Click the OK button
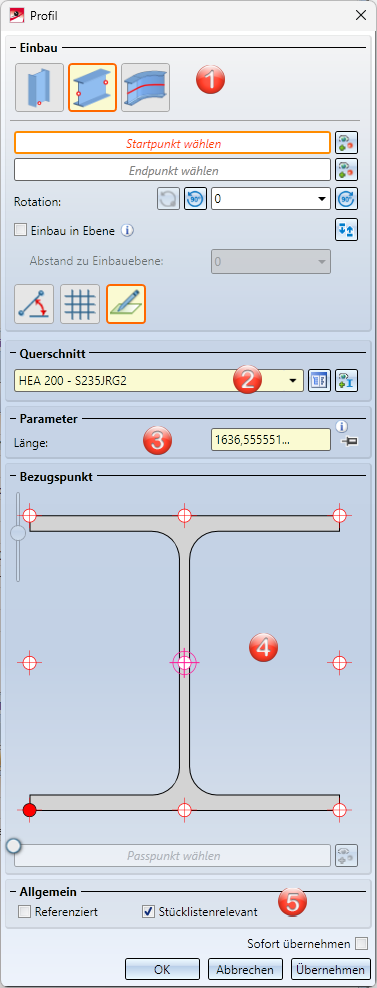The image size is (377, 988). point(162,969)
